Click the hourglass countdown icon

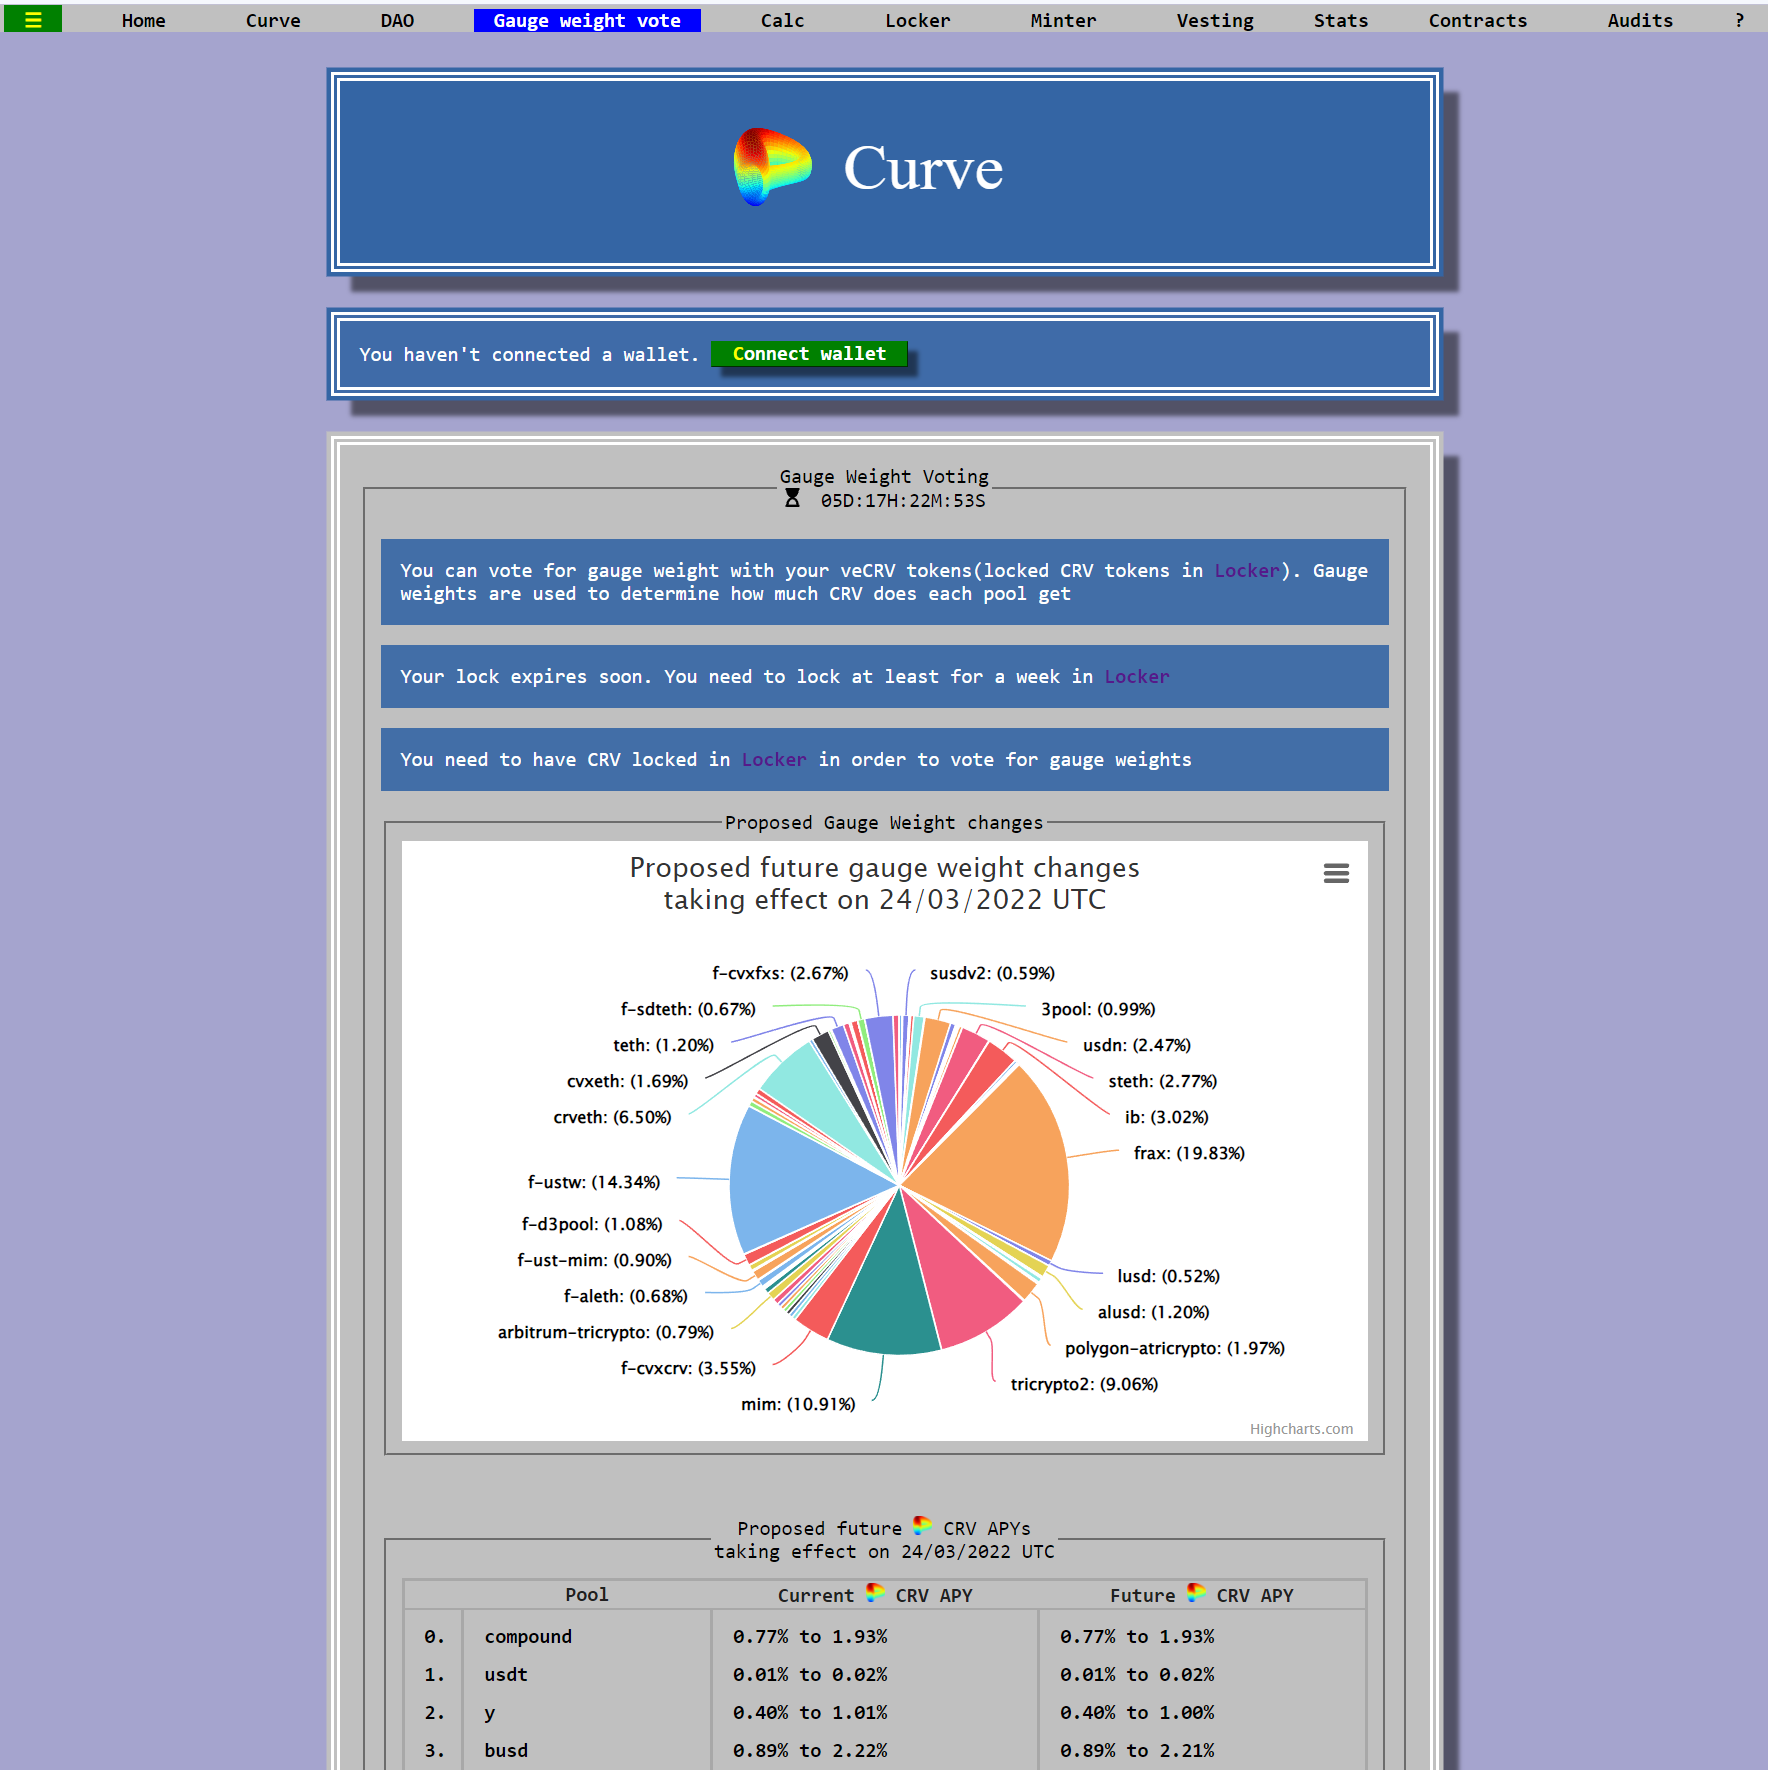[x=792, y=498]
